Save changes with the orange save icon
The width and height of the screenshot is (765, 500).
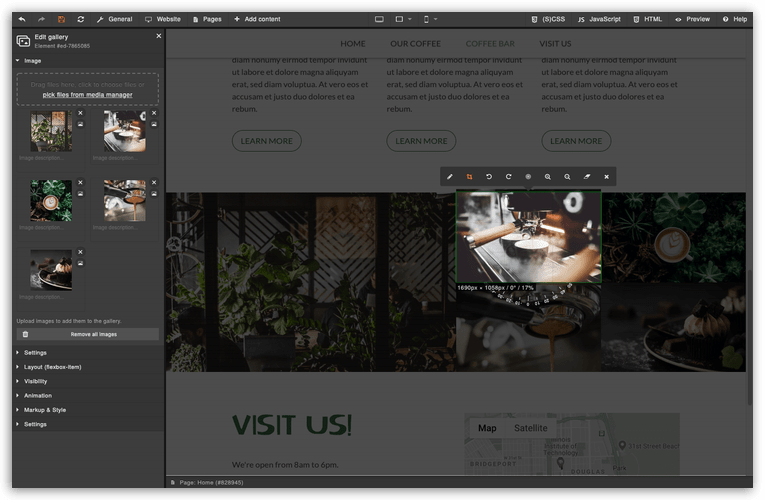[x=61, y=19]
